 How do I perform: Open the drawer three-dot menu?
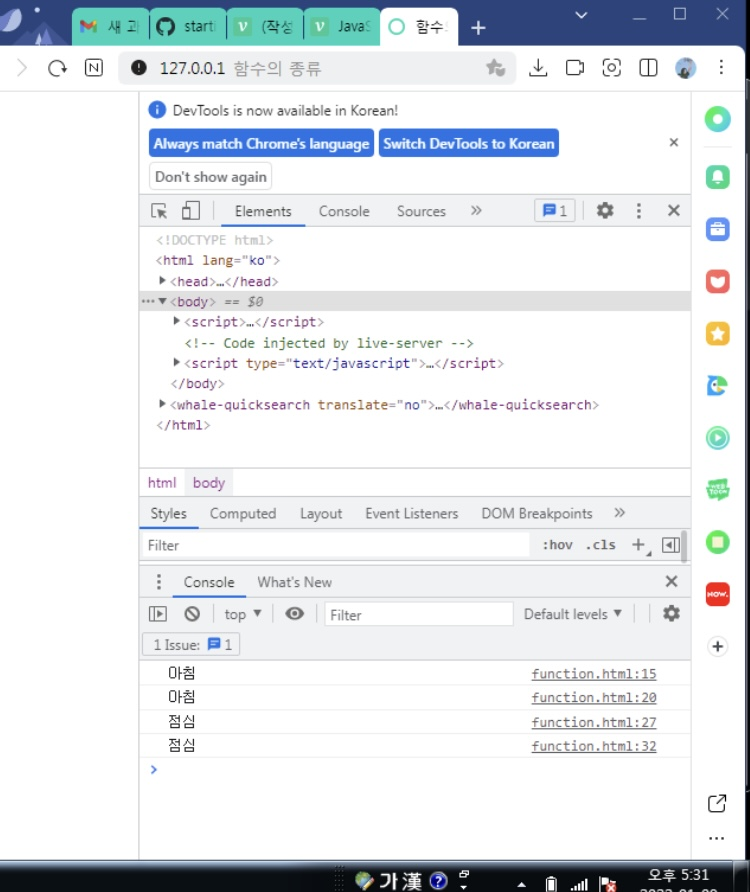[159, 581]
